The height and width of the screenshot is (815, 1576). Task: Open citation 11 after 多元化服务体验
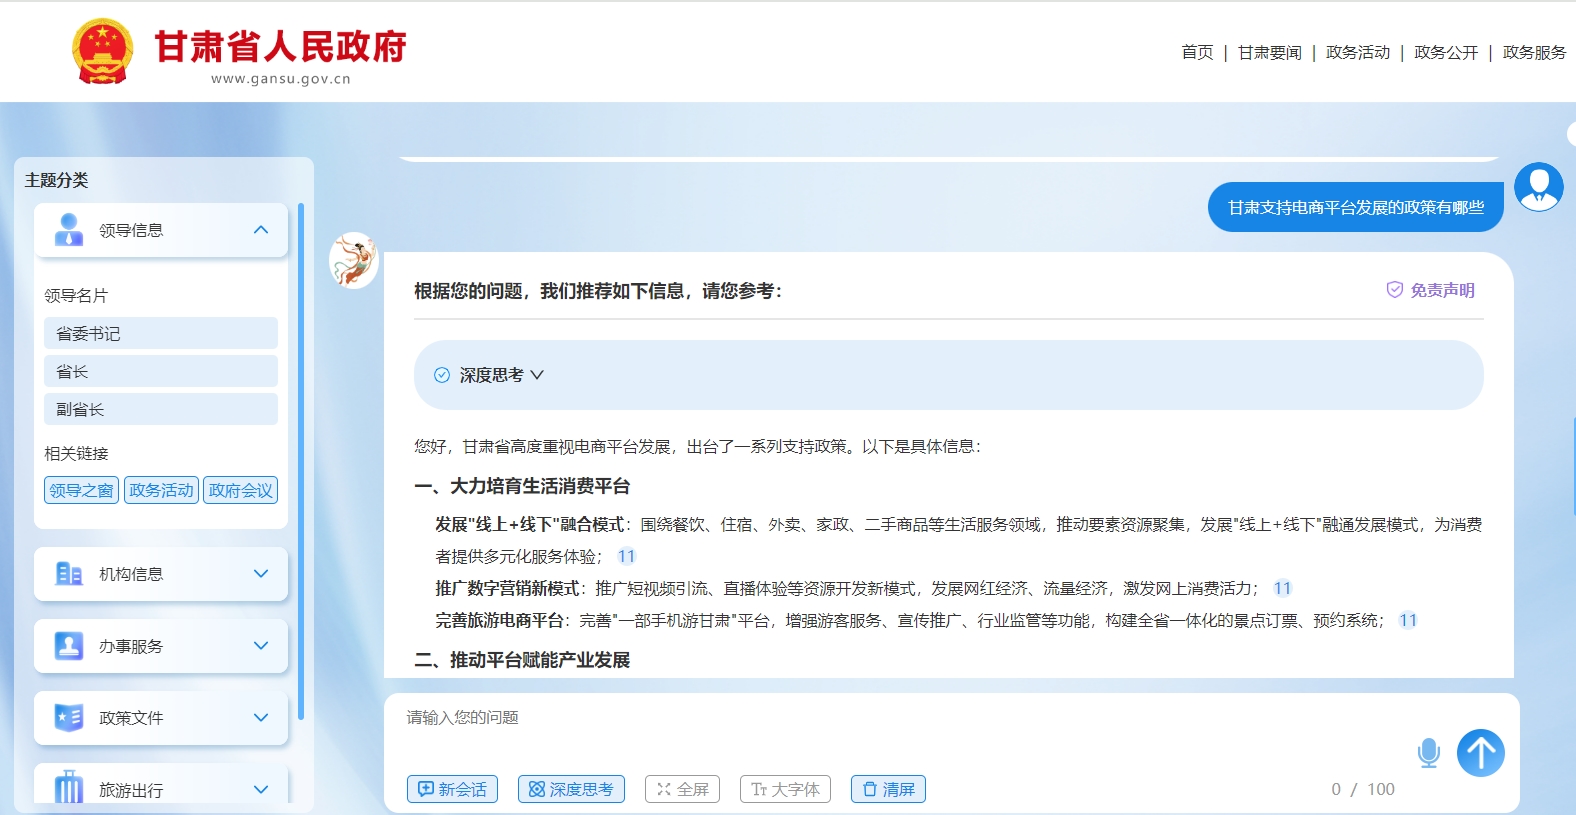point(626,557)
